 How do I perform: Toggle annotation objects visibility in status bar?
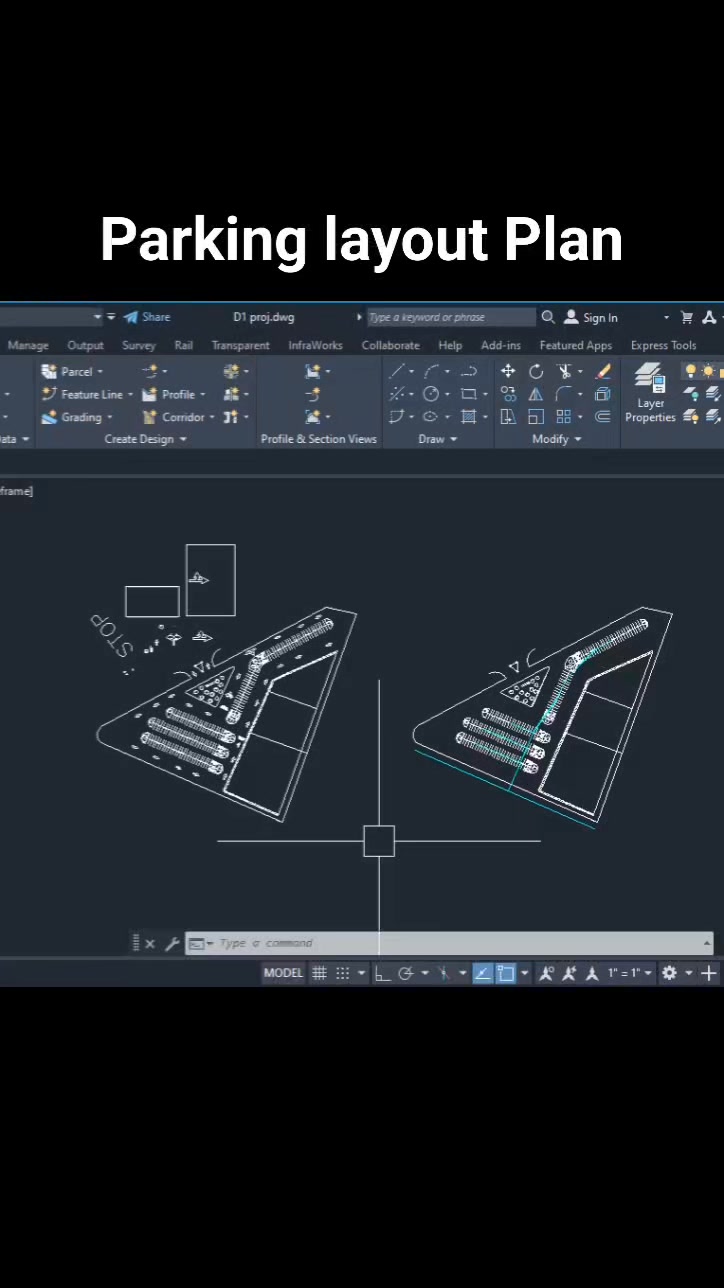click(x=546, y=973)
